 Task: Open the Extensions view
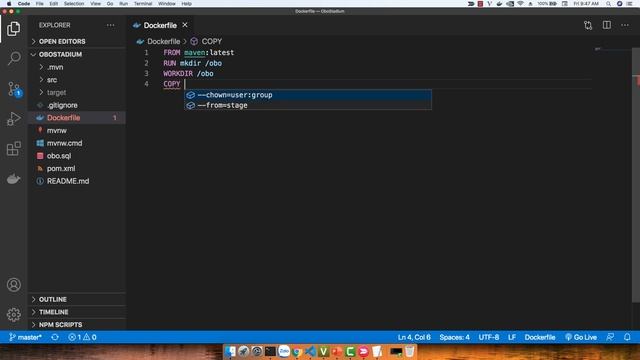point(13,149)
